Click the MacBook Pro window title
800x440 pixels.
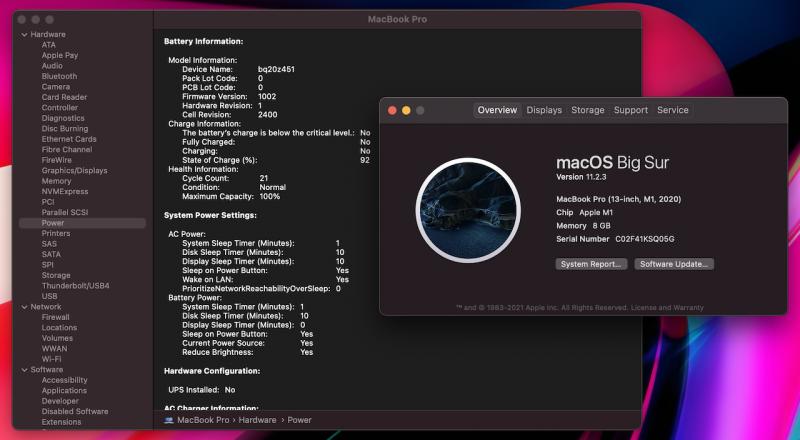click(x=397, y=19)
